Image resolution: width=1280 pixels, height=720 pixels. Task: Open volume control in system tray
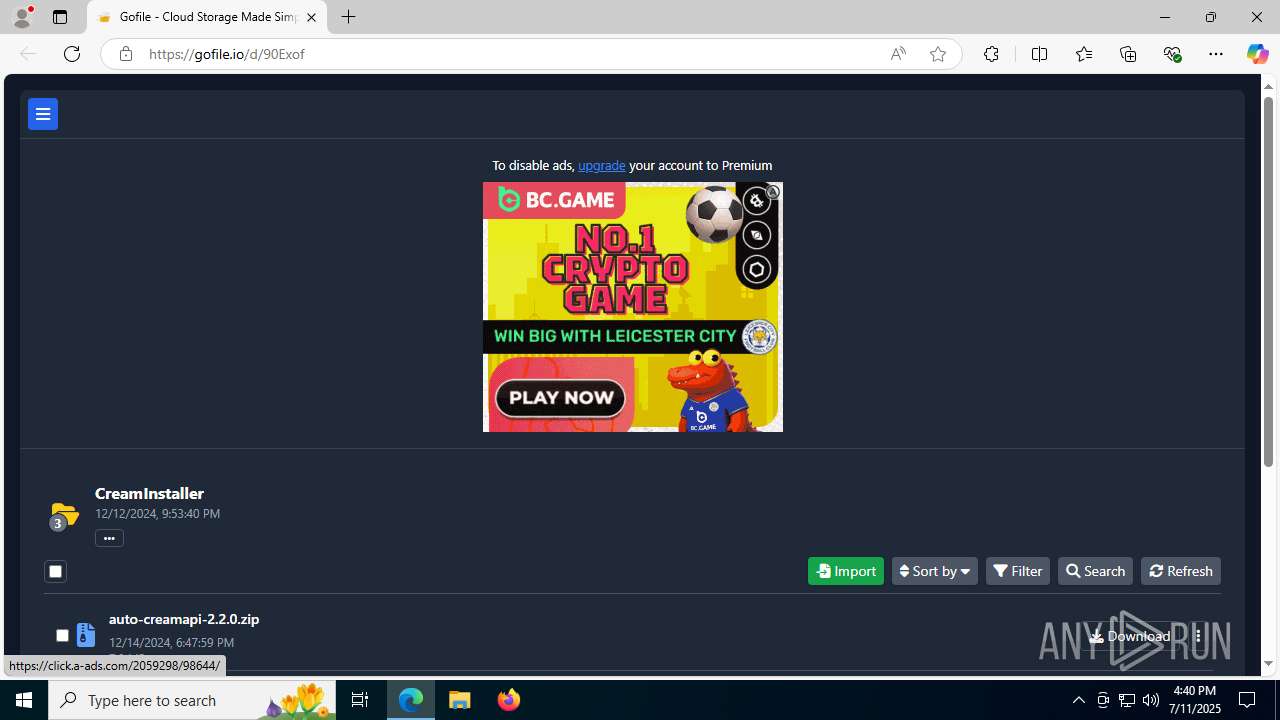(x=1151, y=700)
